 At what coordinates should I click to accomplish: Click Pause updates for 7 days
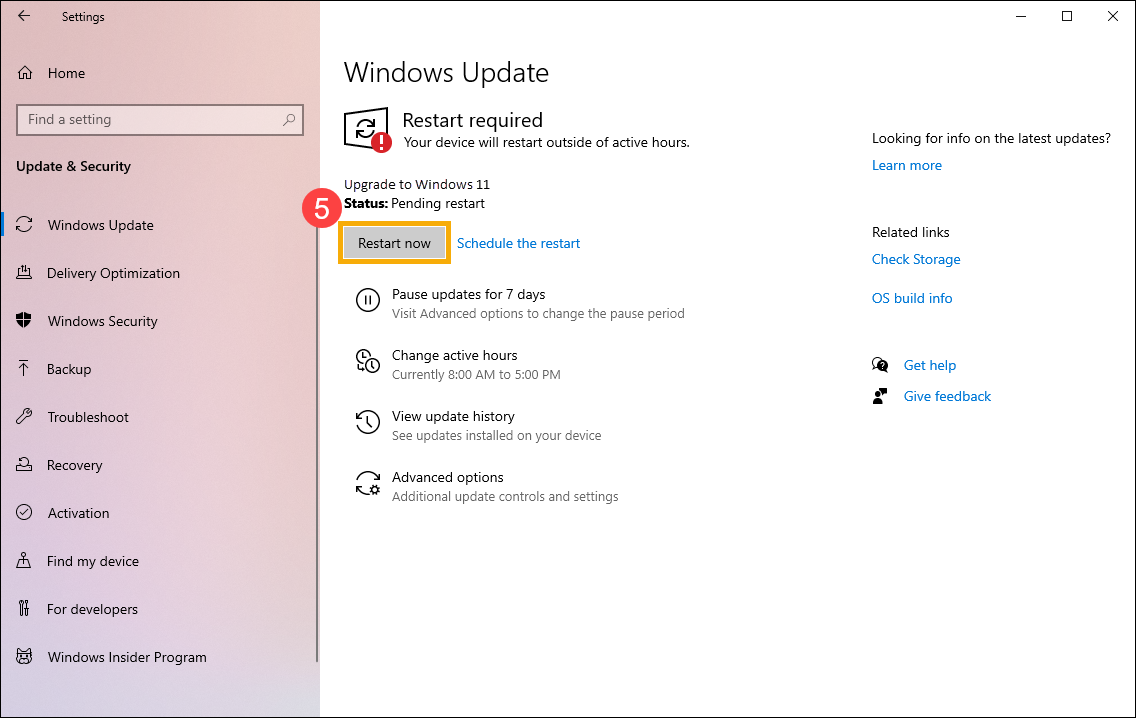point(468,294)
